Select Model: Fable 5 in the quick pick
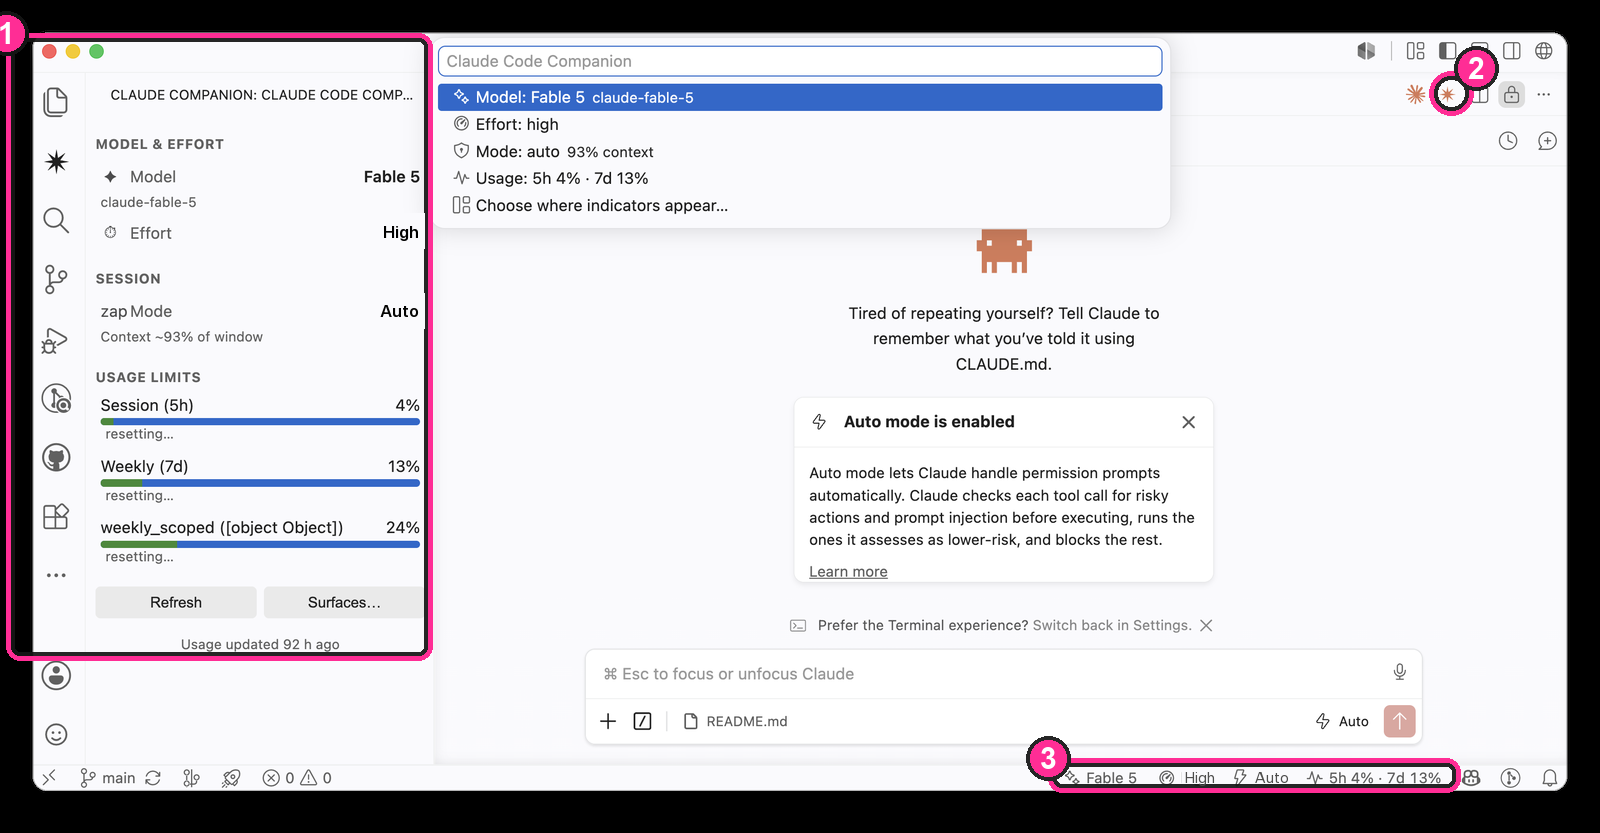 [800, 97]
